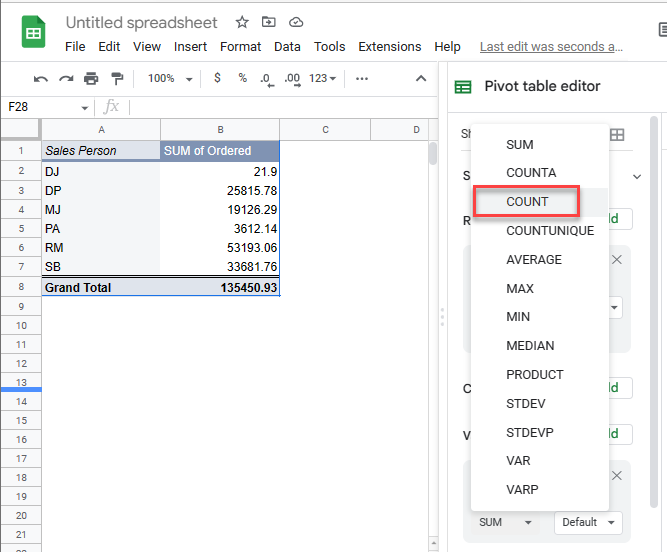
Task: Format selection as currency with dollar icon
Action: pos(218,79)
